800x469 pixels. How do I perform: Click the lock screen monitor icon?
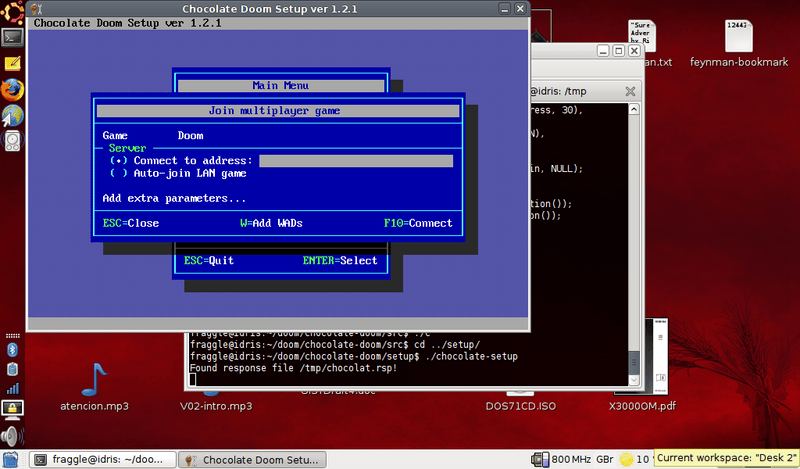point(12,409)
